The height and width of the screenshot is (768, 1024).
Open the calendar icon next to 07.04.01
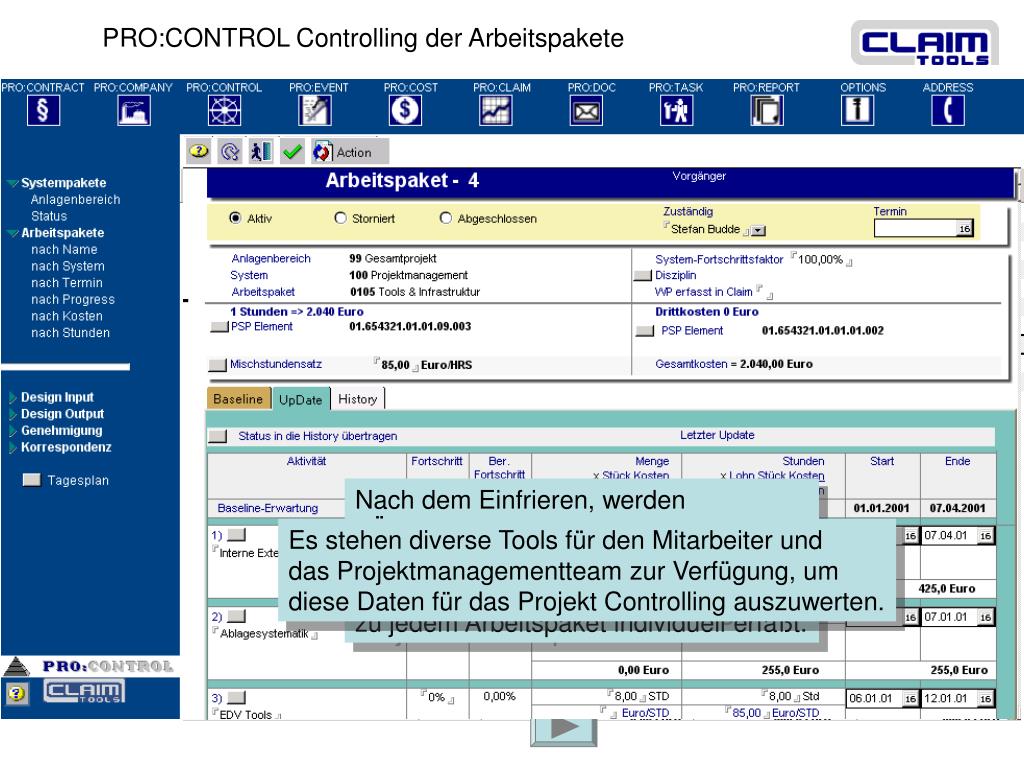985,536
